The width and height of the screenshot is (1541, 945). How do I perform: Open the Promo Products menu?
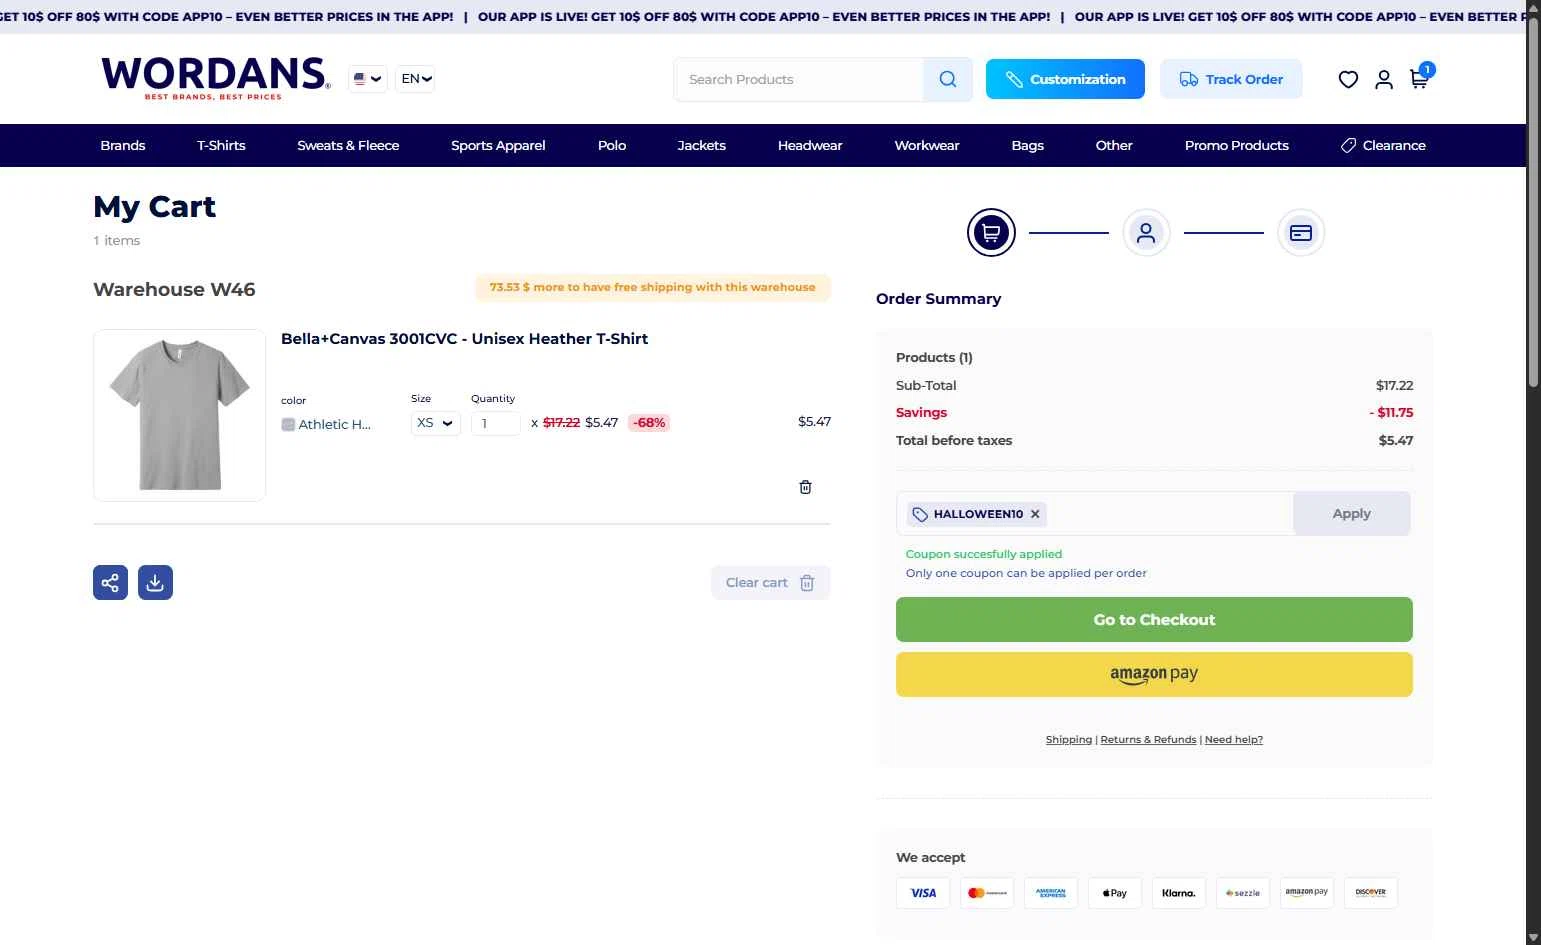[1237, 145]
